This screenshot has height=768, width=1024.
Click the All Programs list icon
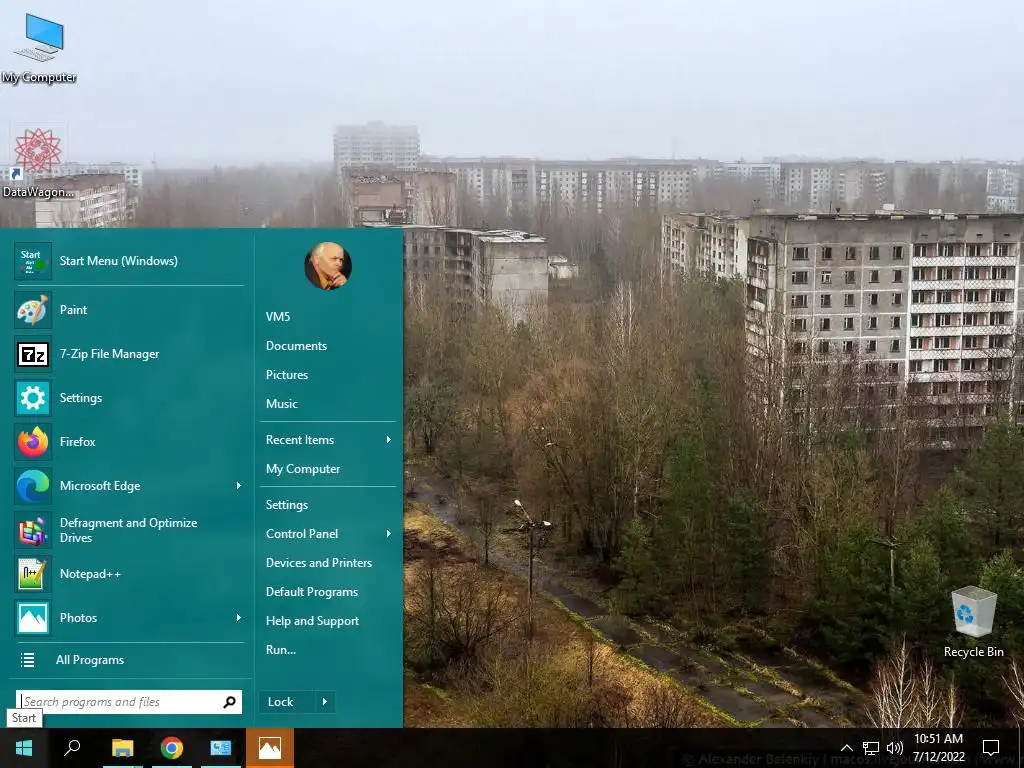coord(27,660)
